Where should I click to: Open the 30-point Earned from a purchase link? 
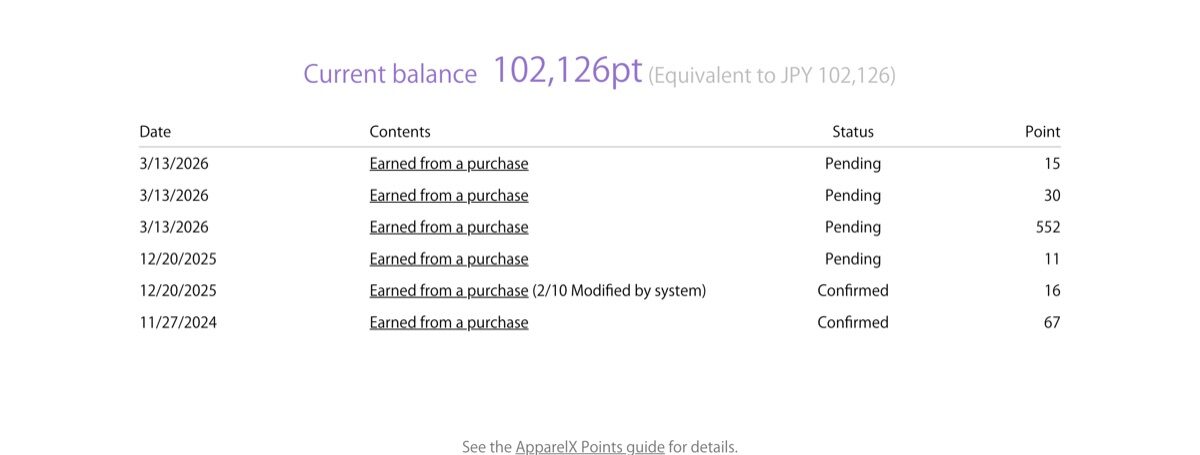pos(449,195)
